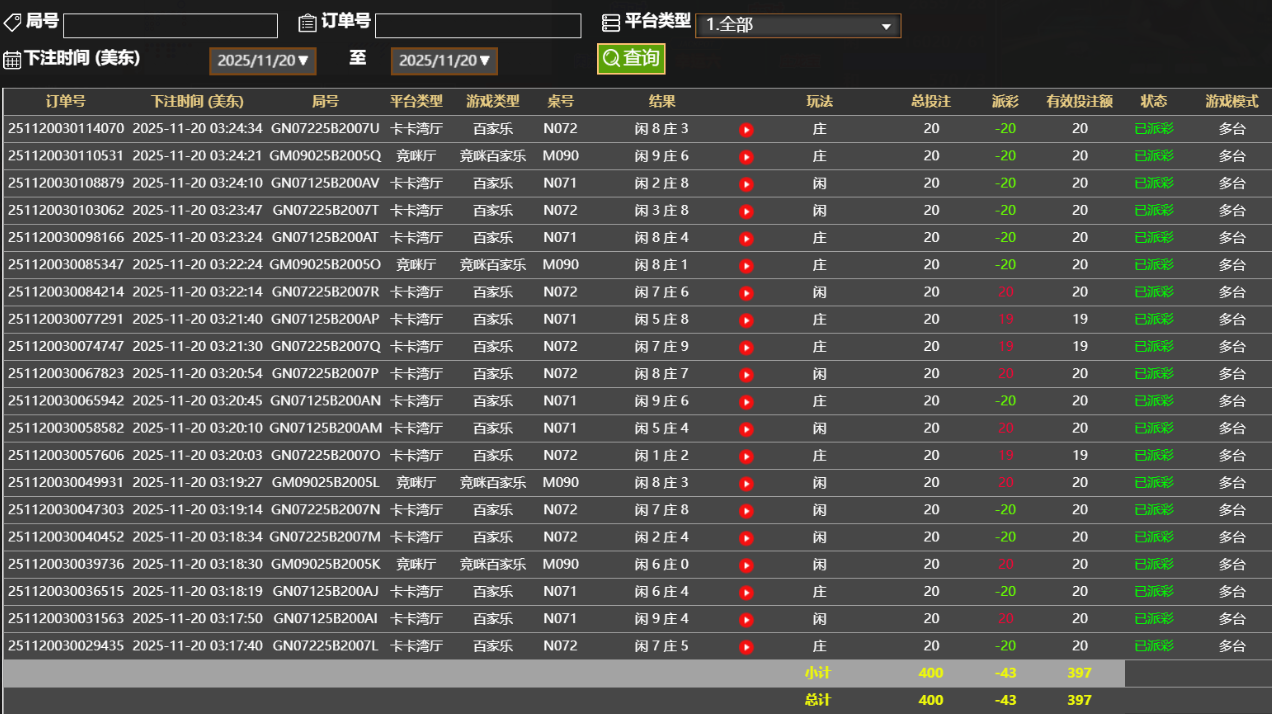This screenshot has width=1272, height=714.
Task: Expand the end date picker after 至
Action: (x=444, y=61)
